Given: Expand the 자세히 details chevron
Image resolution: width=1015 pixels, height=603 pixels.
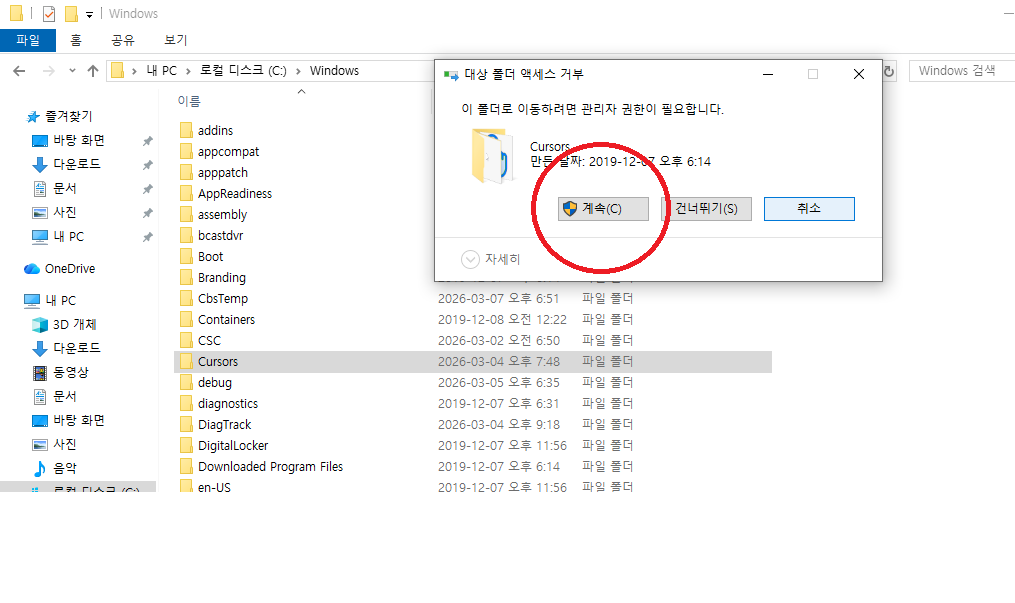Looking at the screenshot, I should (470, 259).
